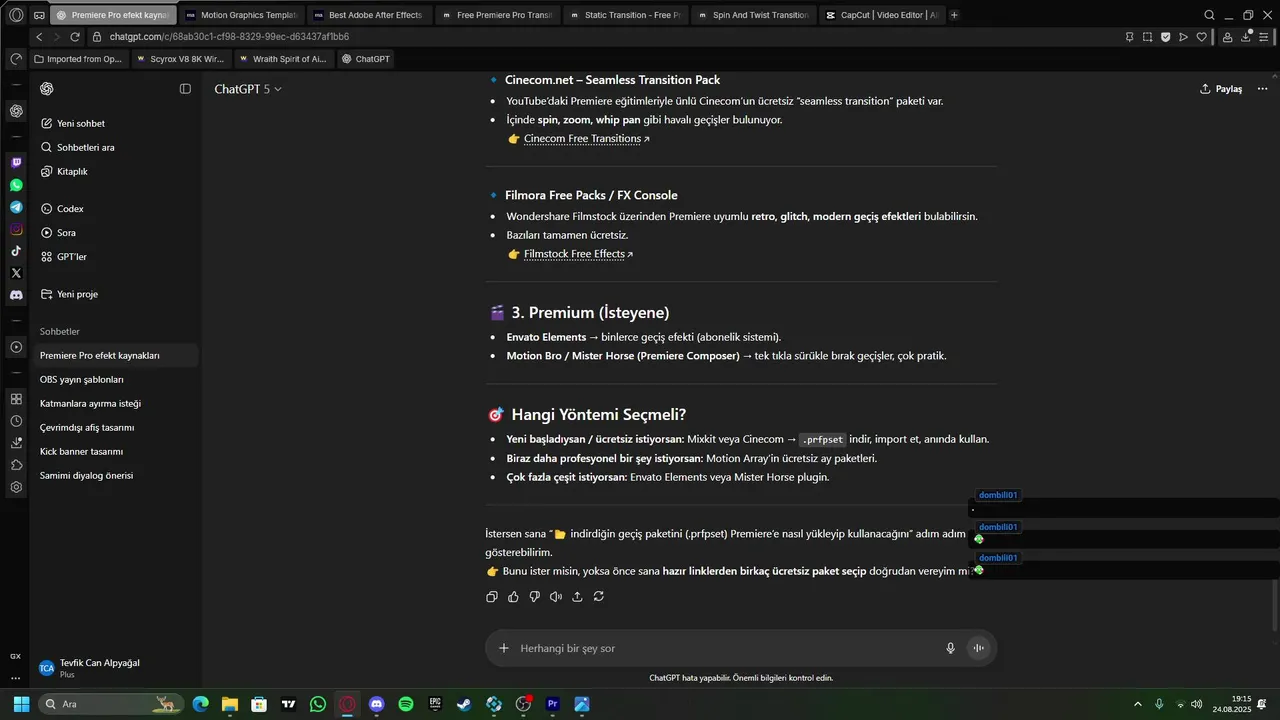
Task: Click the Paylaş share button
Action: coord(1221,89)
